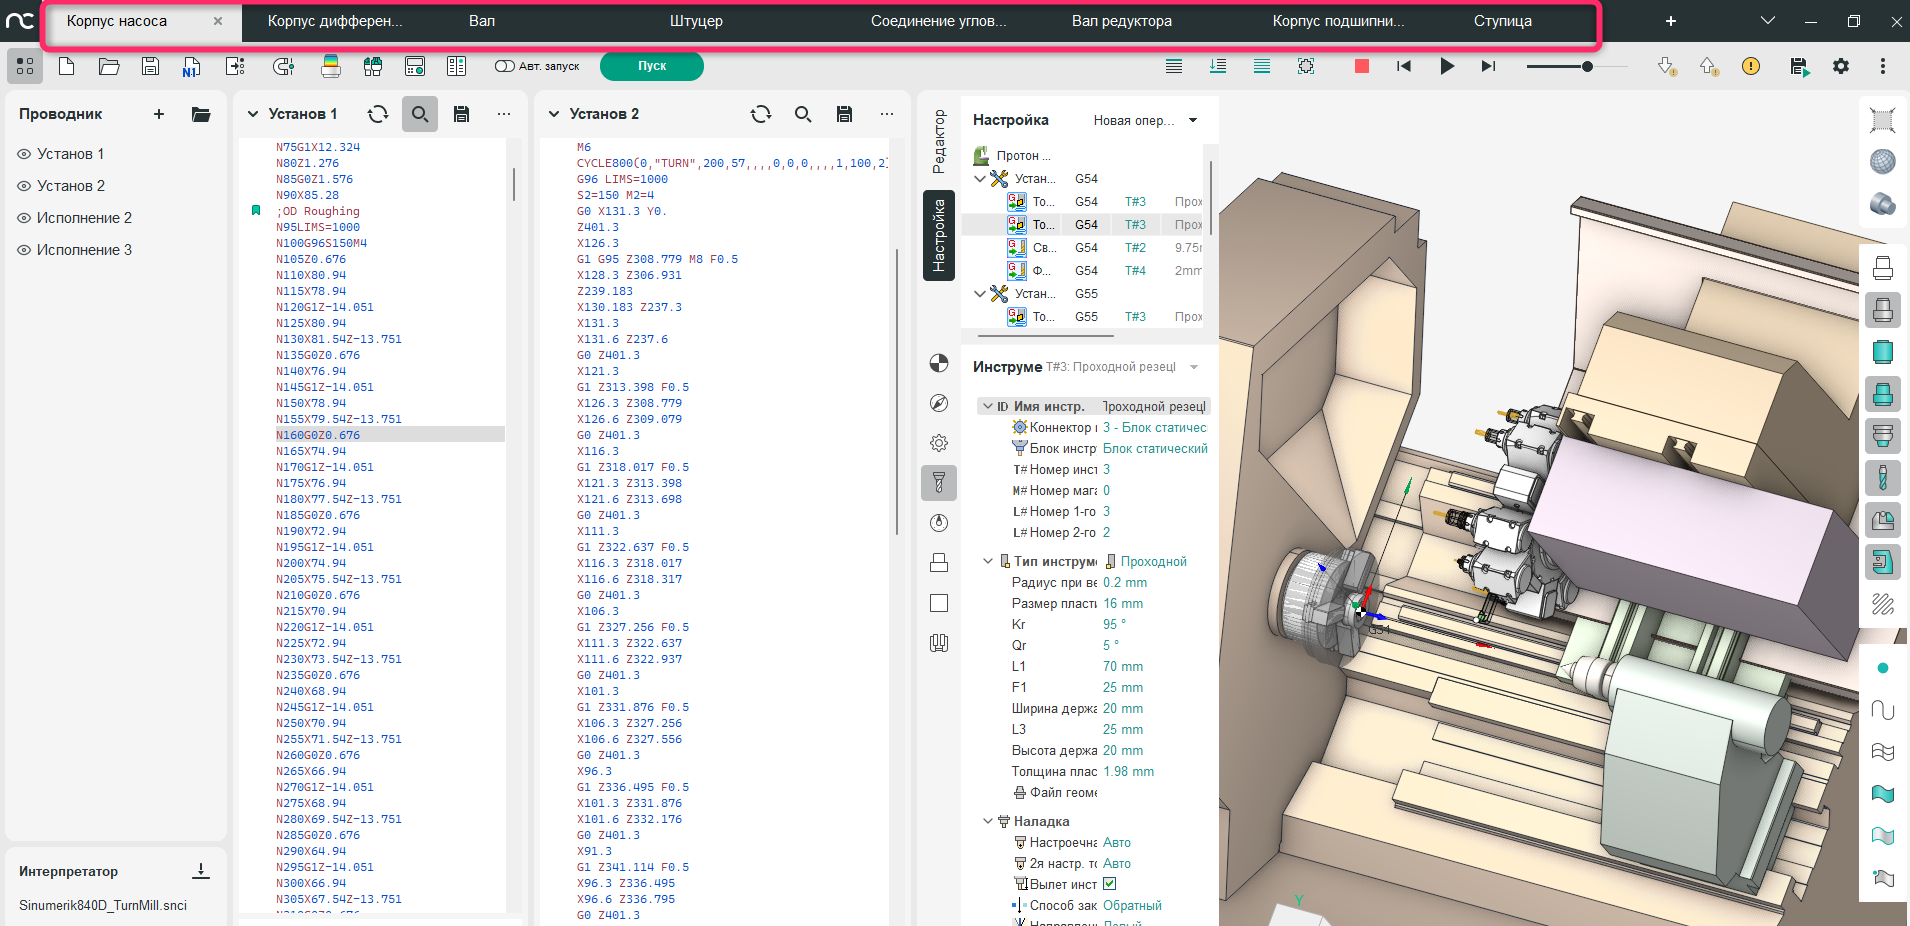
Task: Toggle the Авт. запуск switch
Action: coord(504,66)
